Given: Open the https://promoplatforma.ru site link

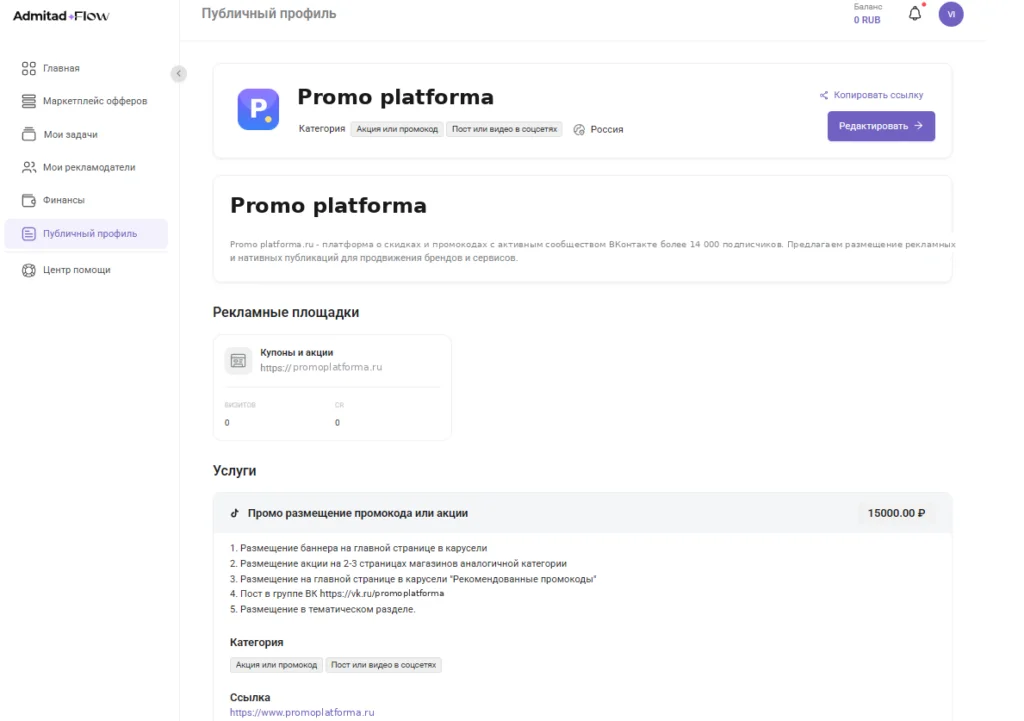Looking at the screenshot, I should (x=321, y=367).
